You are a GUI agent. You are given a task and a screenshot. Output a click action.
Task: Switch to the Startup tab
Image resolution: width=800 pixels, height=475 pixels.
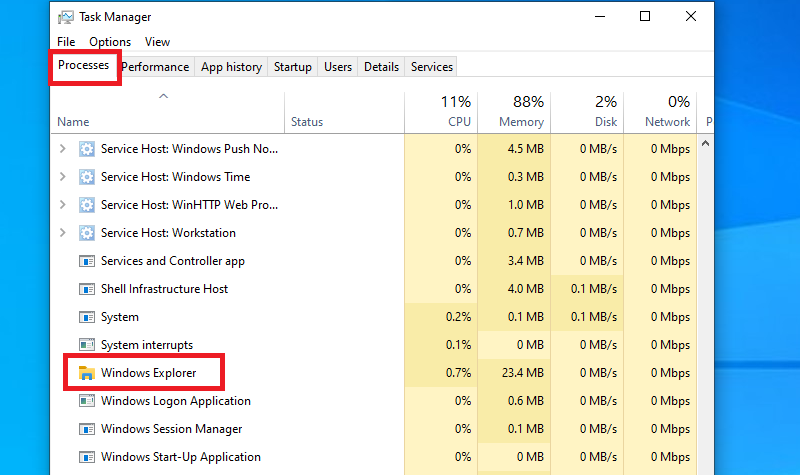pos(293,67)
